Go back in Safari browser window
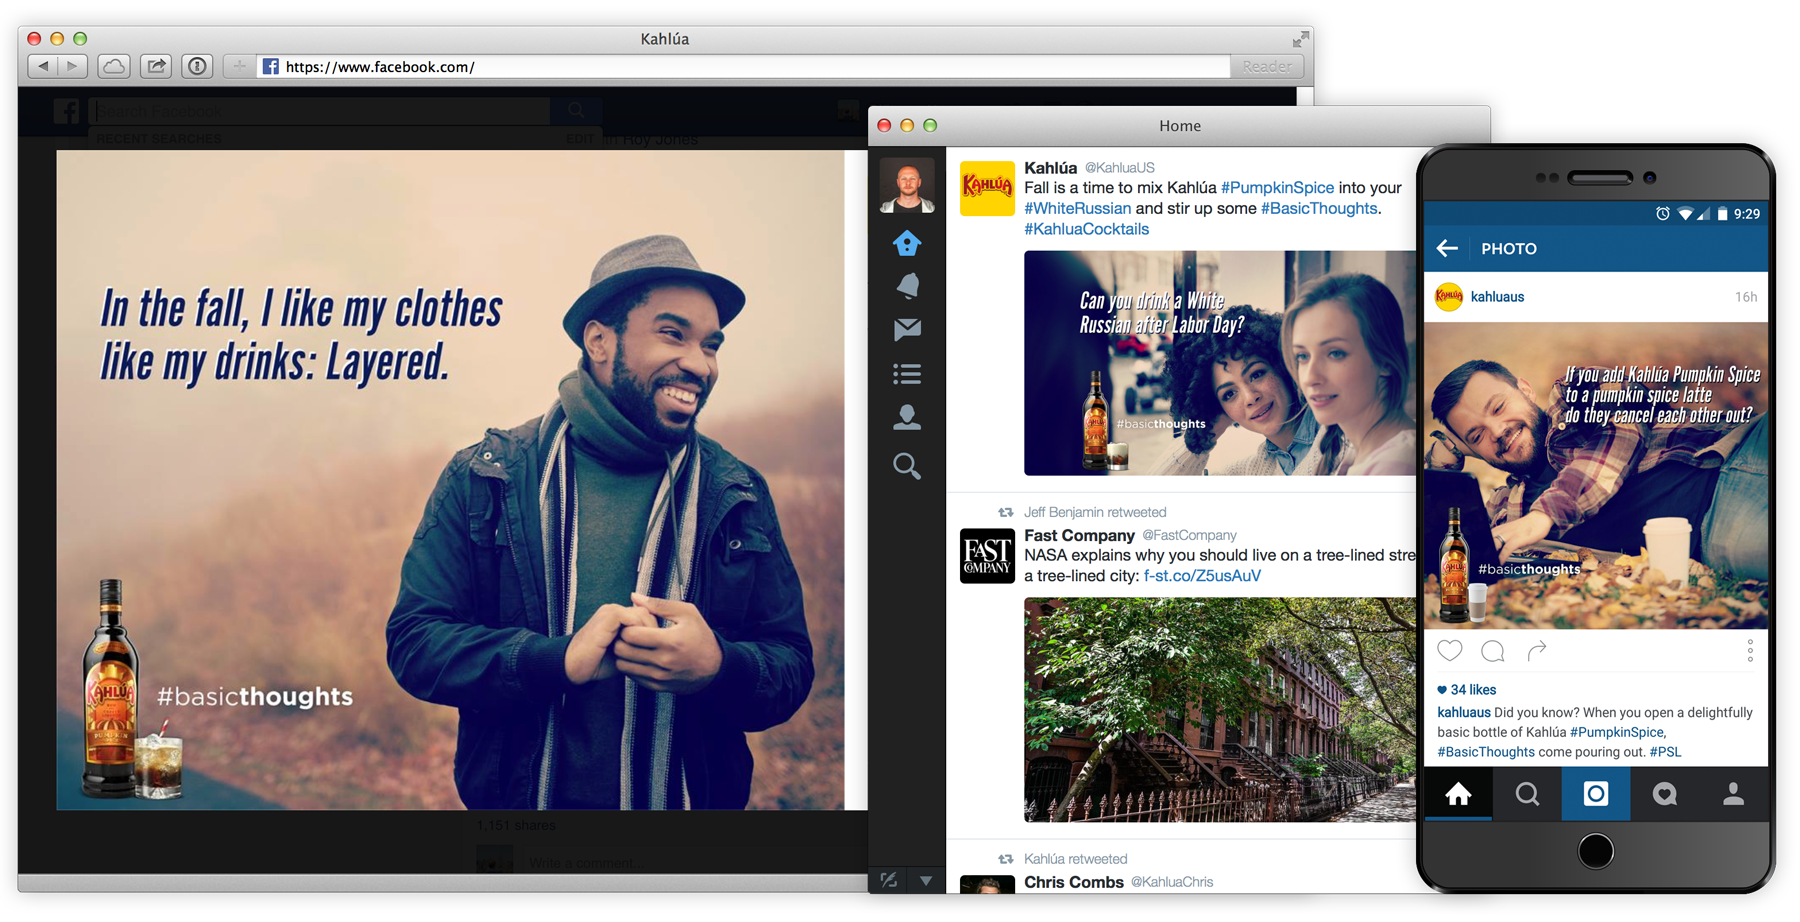Image resolution: width=1800 pixels, height=922 pixels. tap(43, 67)
